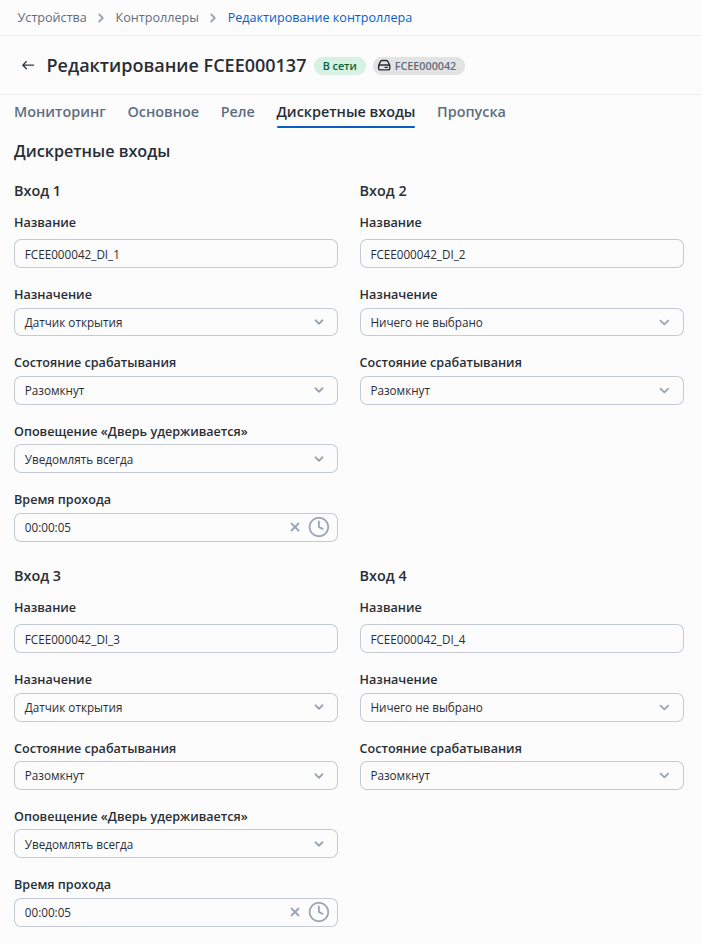The height and width of the screenshot is (944, 702).
Task: Focus the FCEE000042_DI_3 name field
Action: pyautogui.click(x=176, y=639)
